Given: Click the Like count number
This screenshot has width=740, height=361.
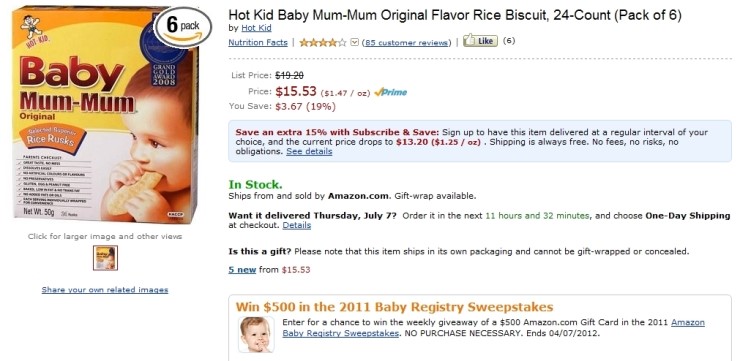Looking at the screenshot, I should click(x=509, y=41).
